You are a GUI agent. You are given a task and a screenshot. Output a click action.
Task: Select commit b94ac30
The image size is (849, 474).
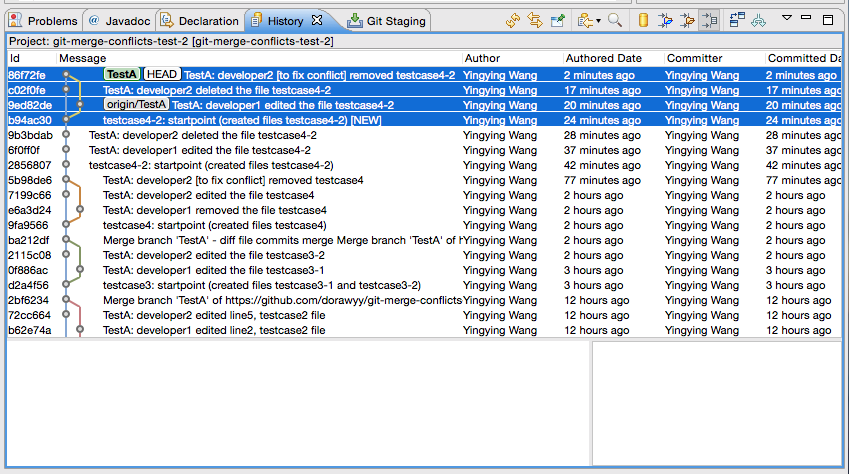pos(424,120)
